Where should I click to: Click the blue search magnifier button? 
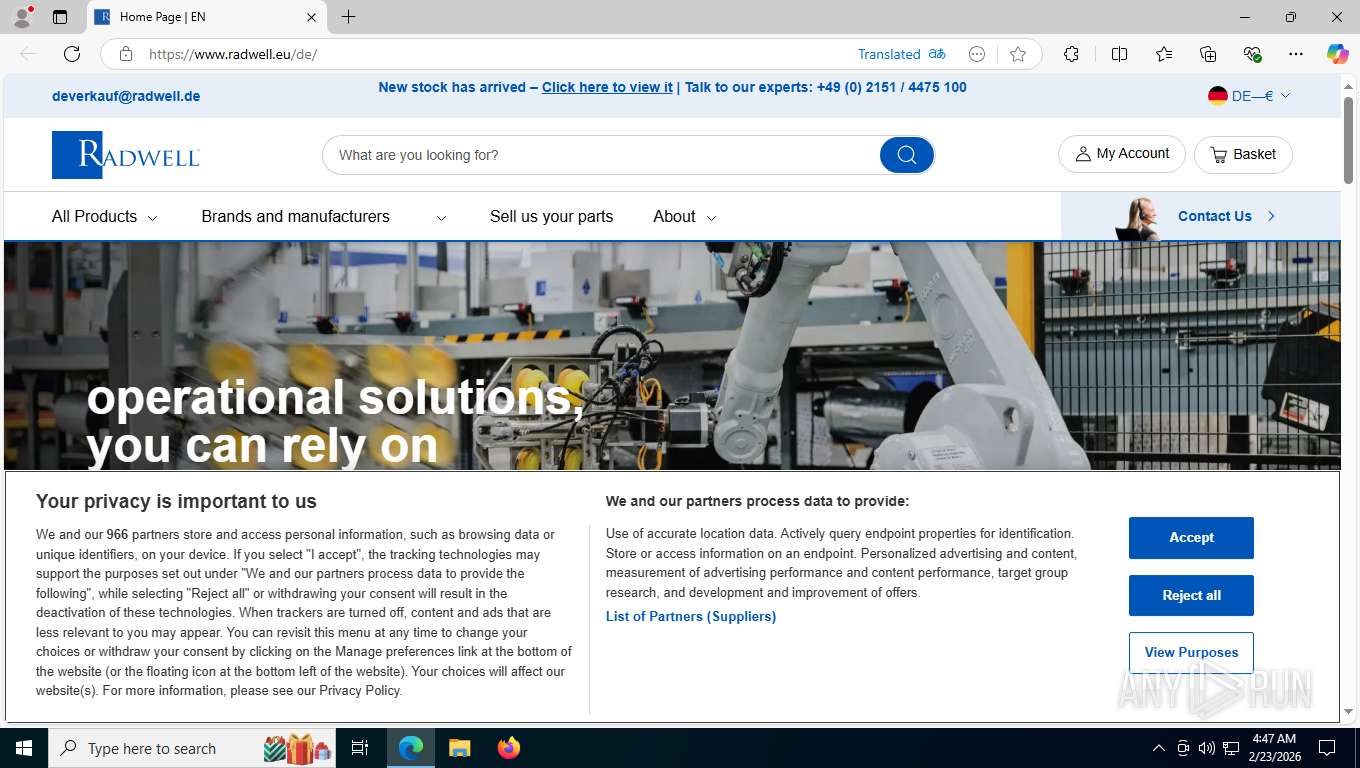pyautogui.click(x=906, y=155)
